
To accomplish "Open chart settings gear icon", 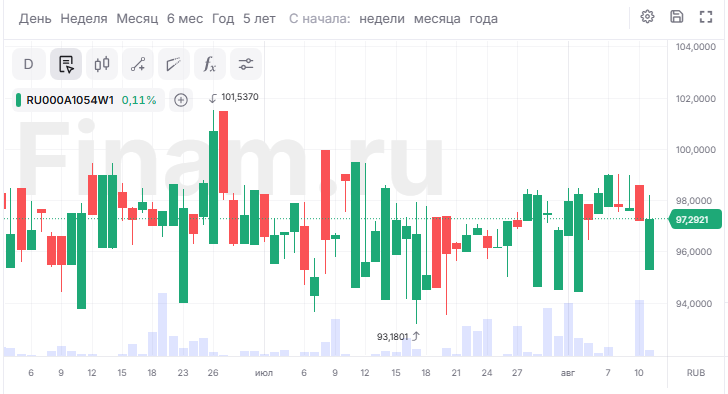I will 647,17.
